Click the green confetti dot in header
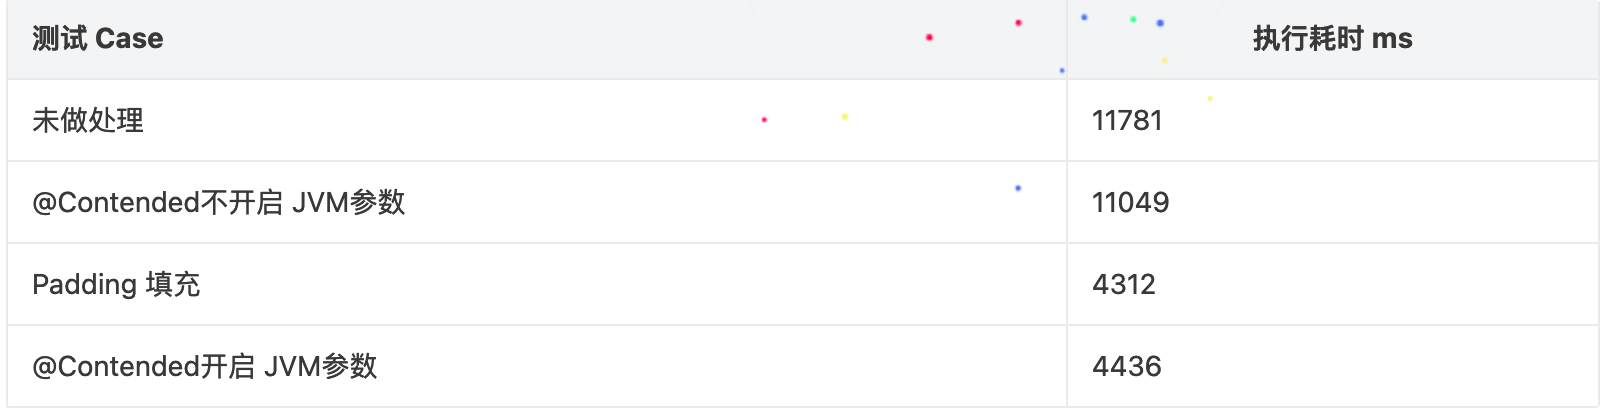The image size is (1604, 408). pos(1133,19)
